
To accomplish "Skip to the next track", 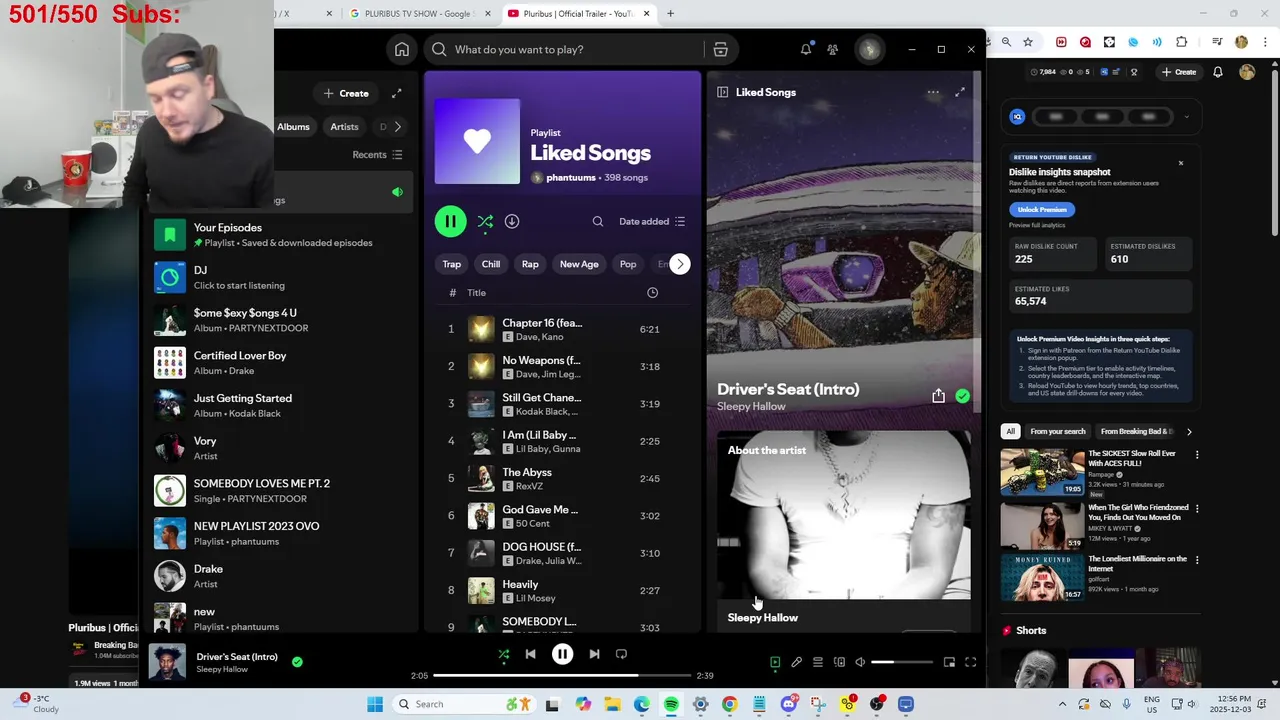I will (594, 654).
